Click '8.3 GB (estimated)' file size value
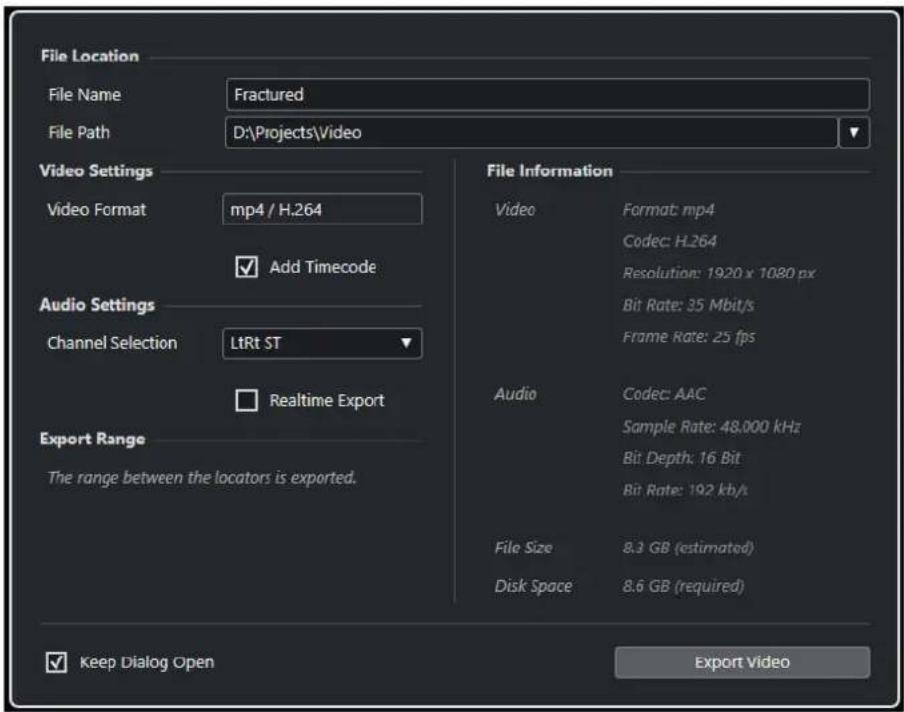904x712 pixels. pyautogui.click(x=688, y=548)
